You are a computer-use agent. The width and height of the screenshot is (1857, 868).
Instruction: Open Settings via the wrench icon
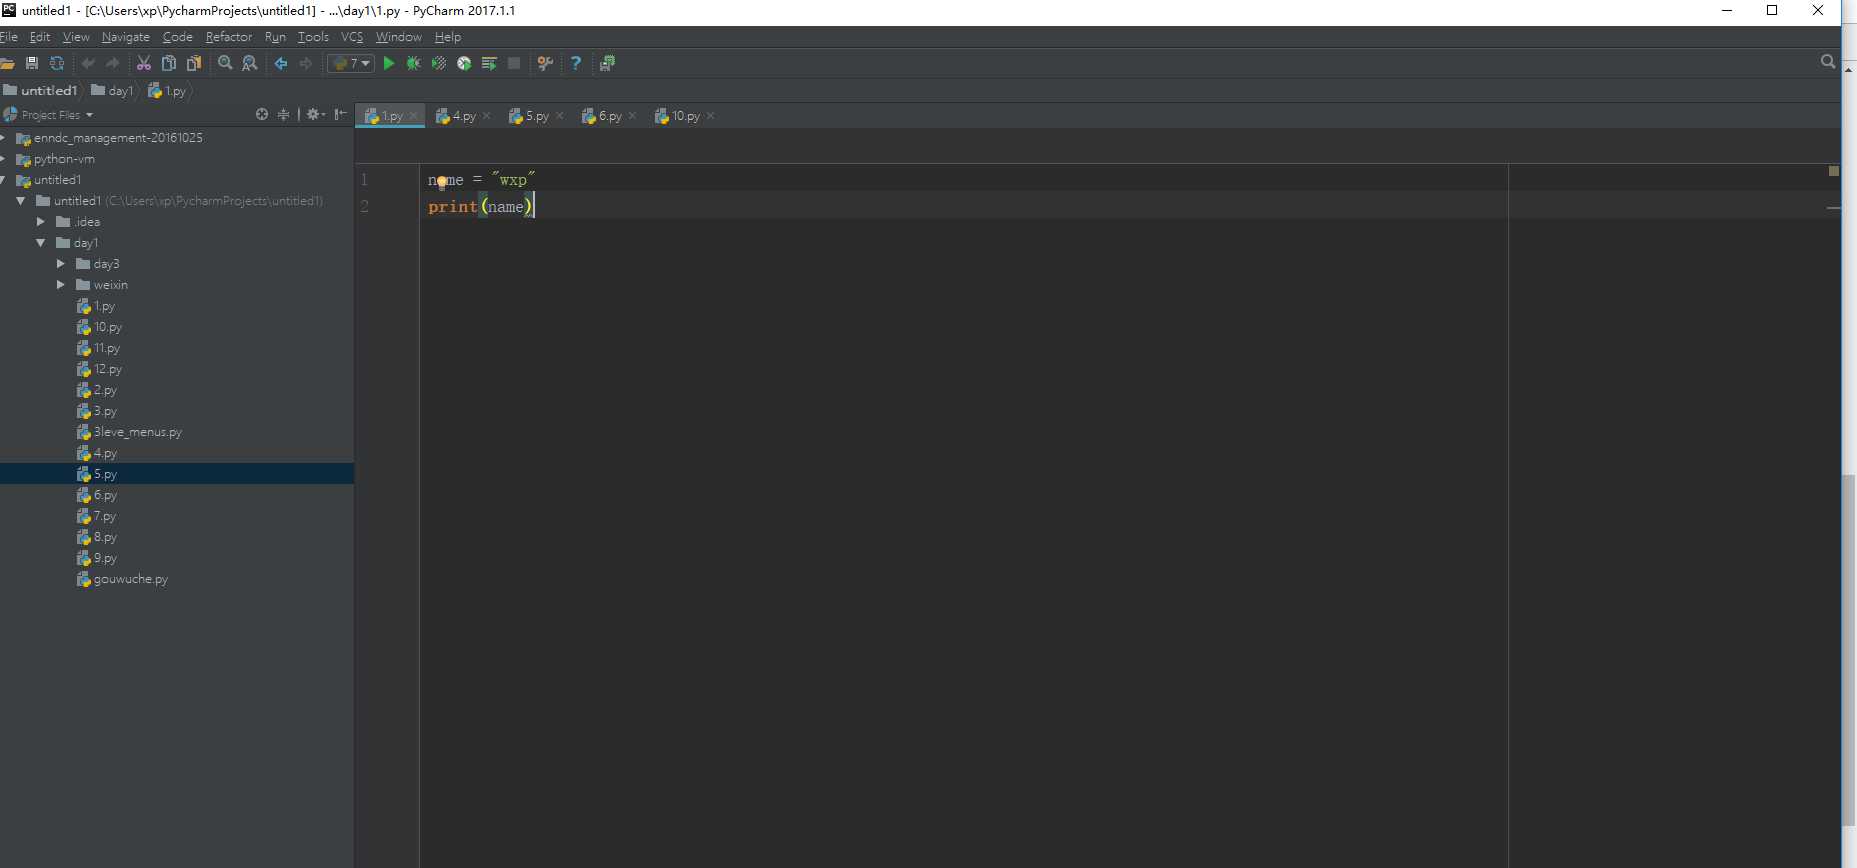point(545,63)
